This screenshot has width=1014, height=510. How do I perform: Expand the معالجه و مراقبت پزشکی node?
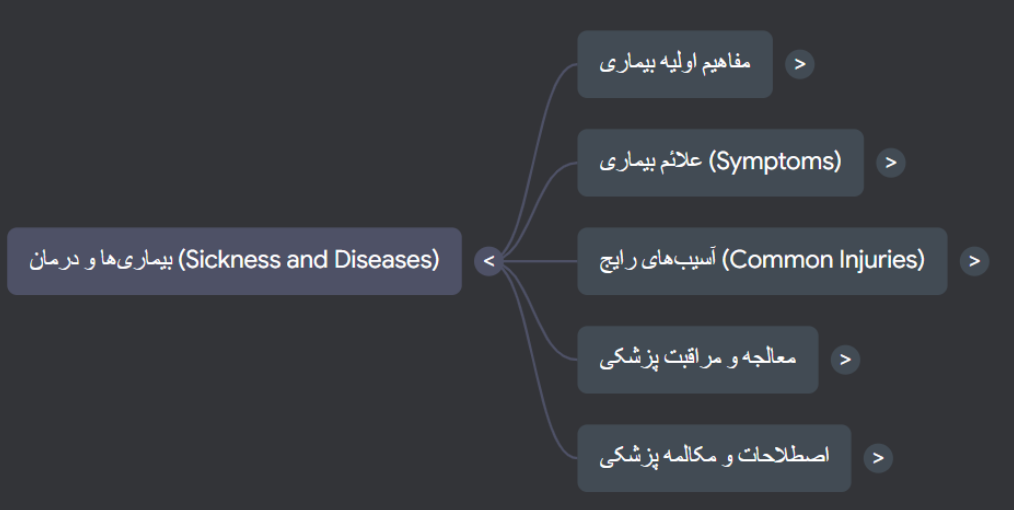[x=845, y=359]
